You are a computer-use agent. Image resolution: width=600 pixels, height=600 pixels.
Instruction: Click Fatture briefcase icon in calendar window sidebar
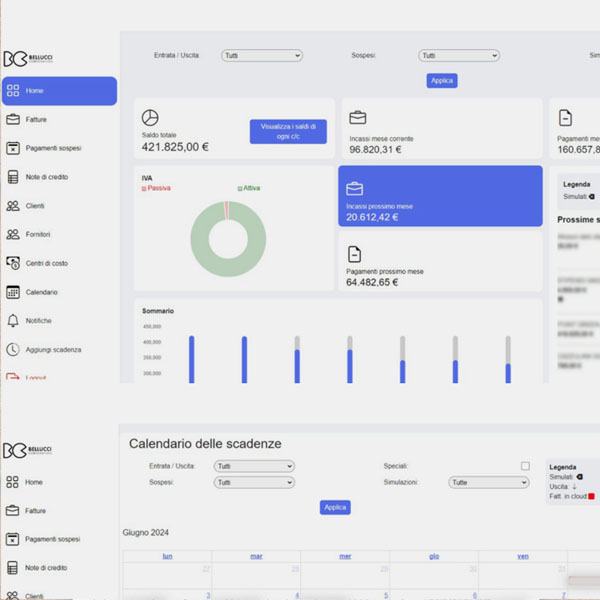point(12,510)
